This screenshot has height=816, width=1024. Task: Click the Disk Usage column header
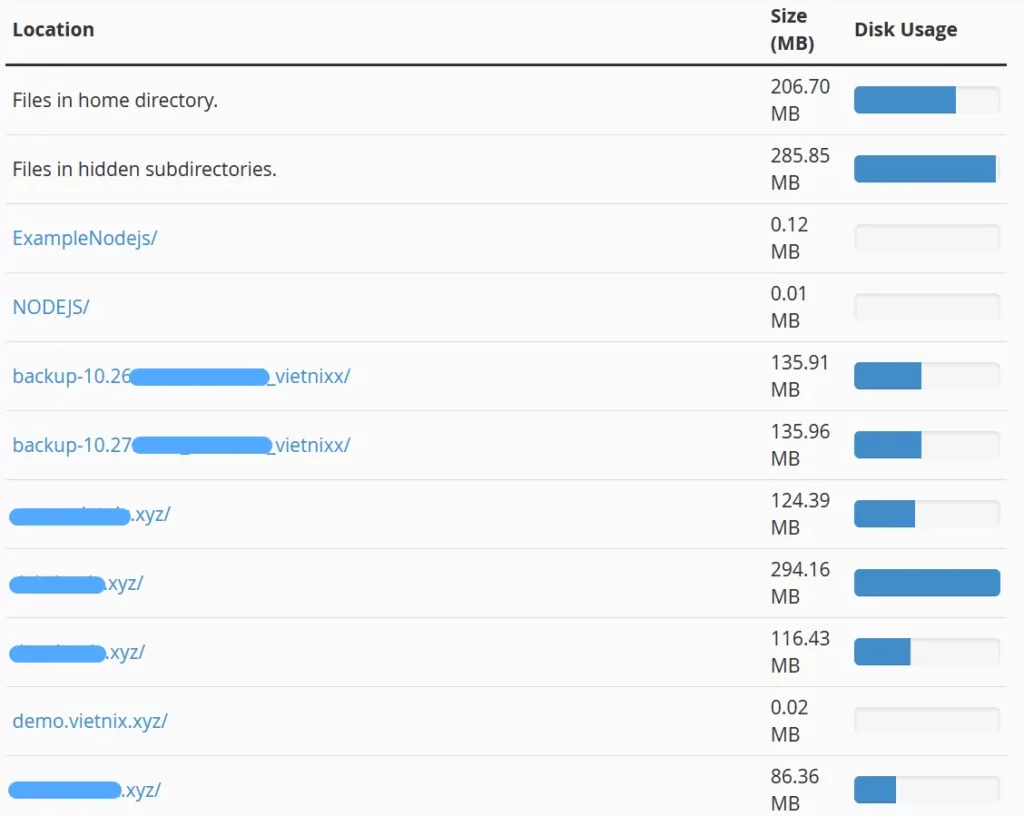pyautogui.click(x=905, y=29)
